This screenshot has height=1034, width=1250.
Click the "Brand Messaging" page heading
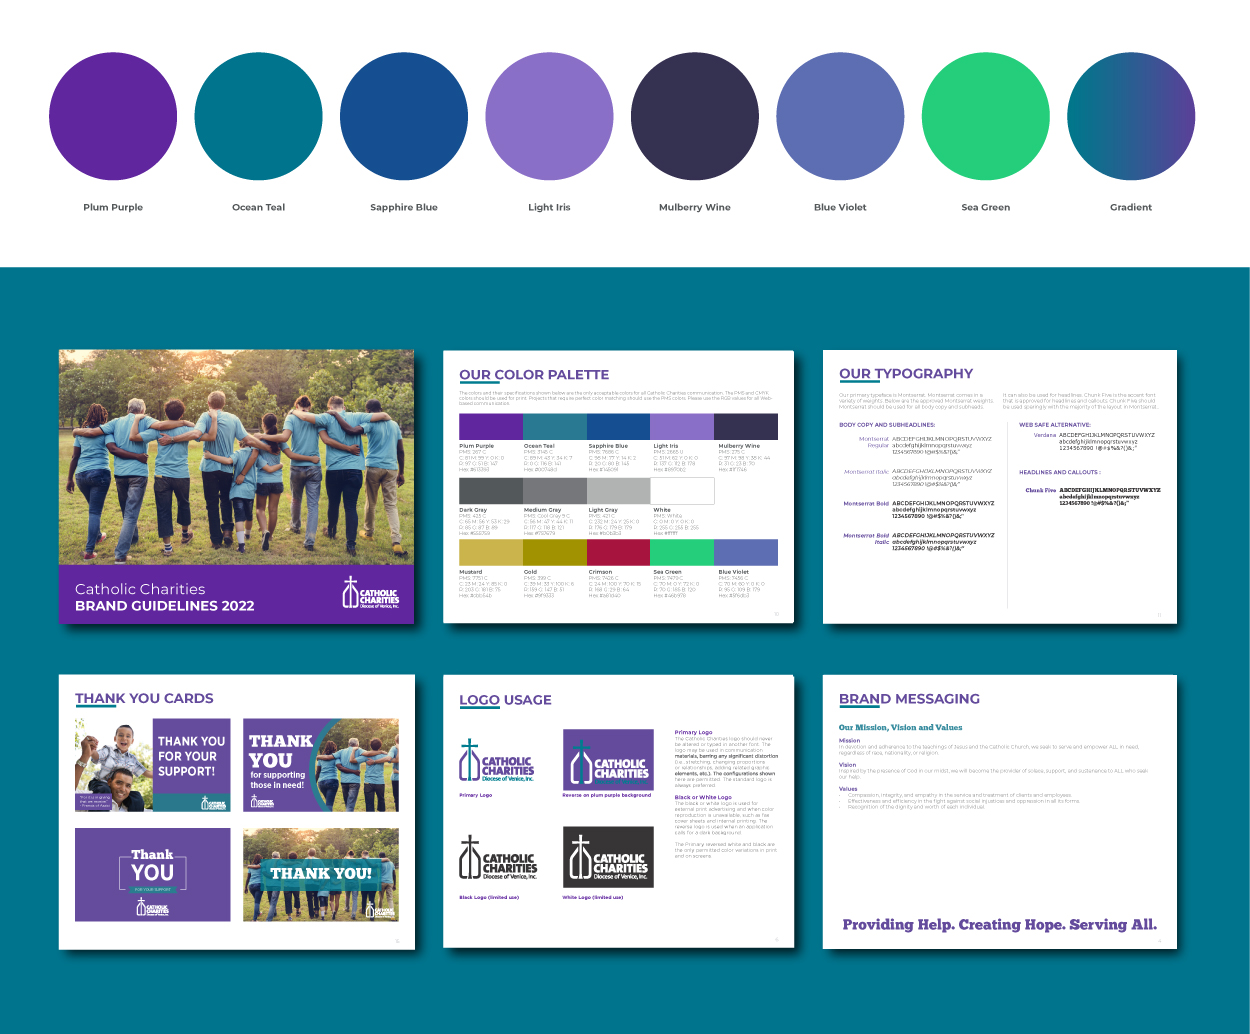pyautogui.click(x=909, y=699)
